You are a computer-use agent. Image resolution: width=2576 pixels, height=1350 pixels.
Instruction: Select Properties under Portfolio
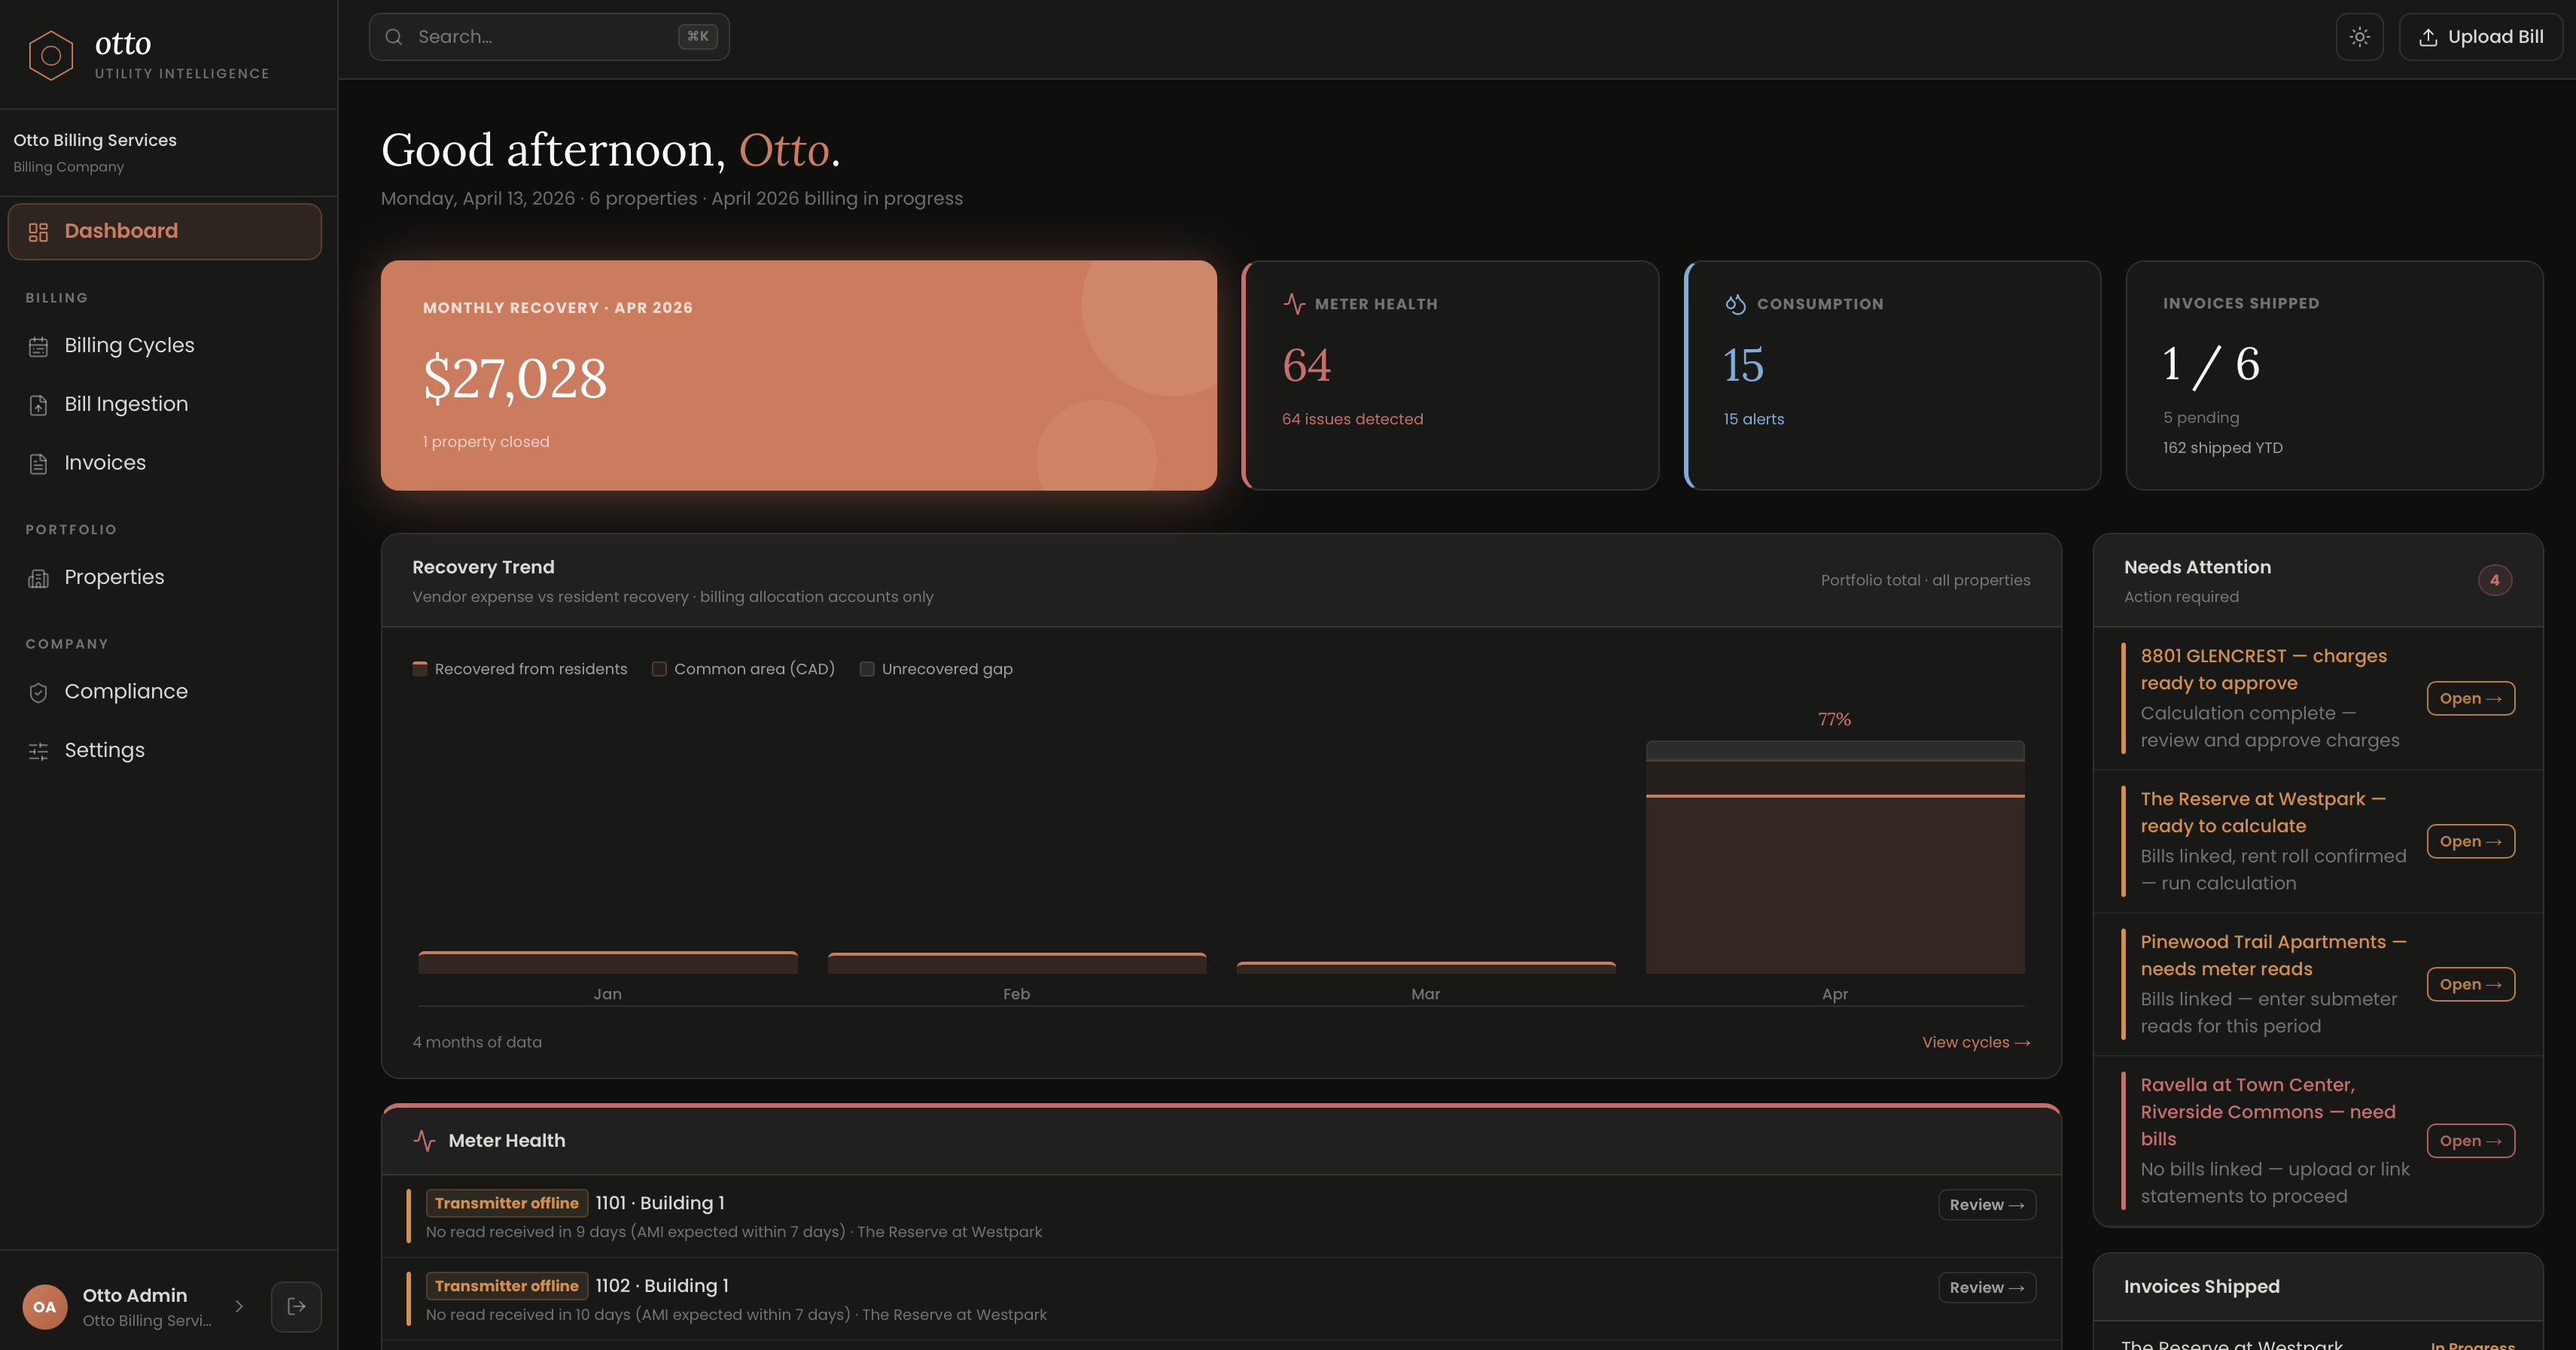[x=113, y=577]
